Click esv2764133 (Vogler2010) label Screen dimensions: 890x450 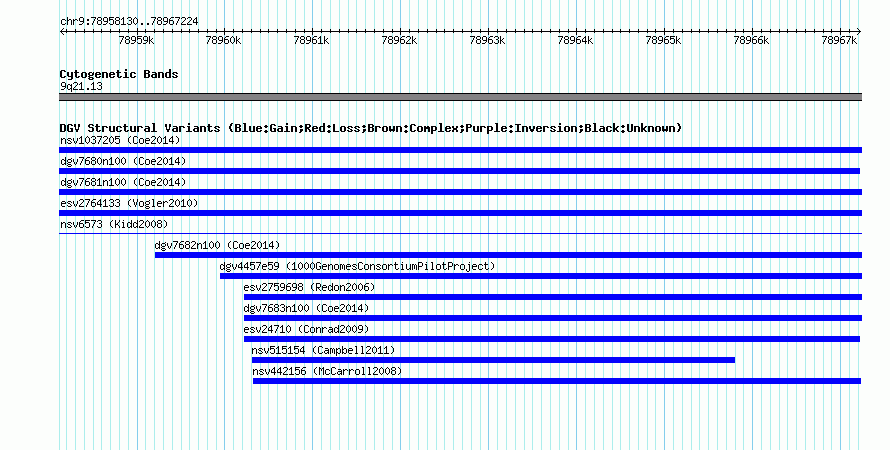129,203
